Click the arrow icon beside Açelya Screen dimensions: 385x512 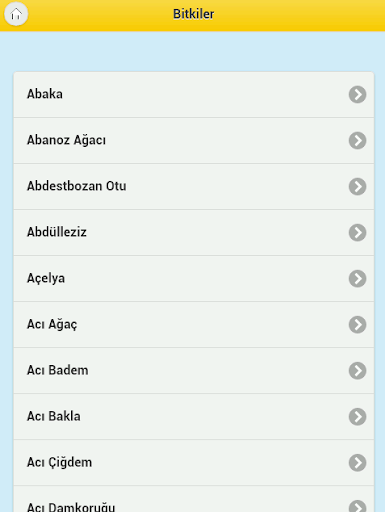click(358, 278)
